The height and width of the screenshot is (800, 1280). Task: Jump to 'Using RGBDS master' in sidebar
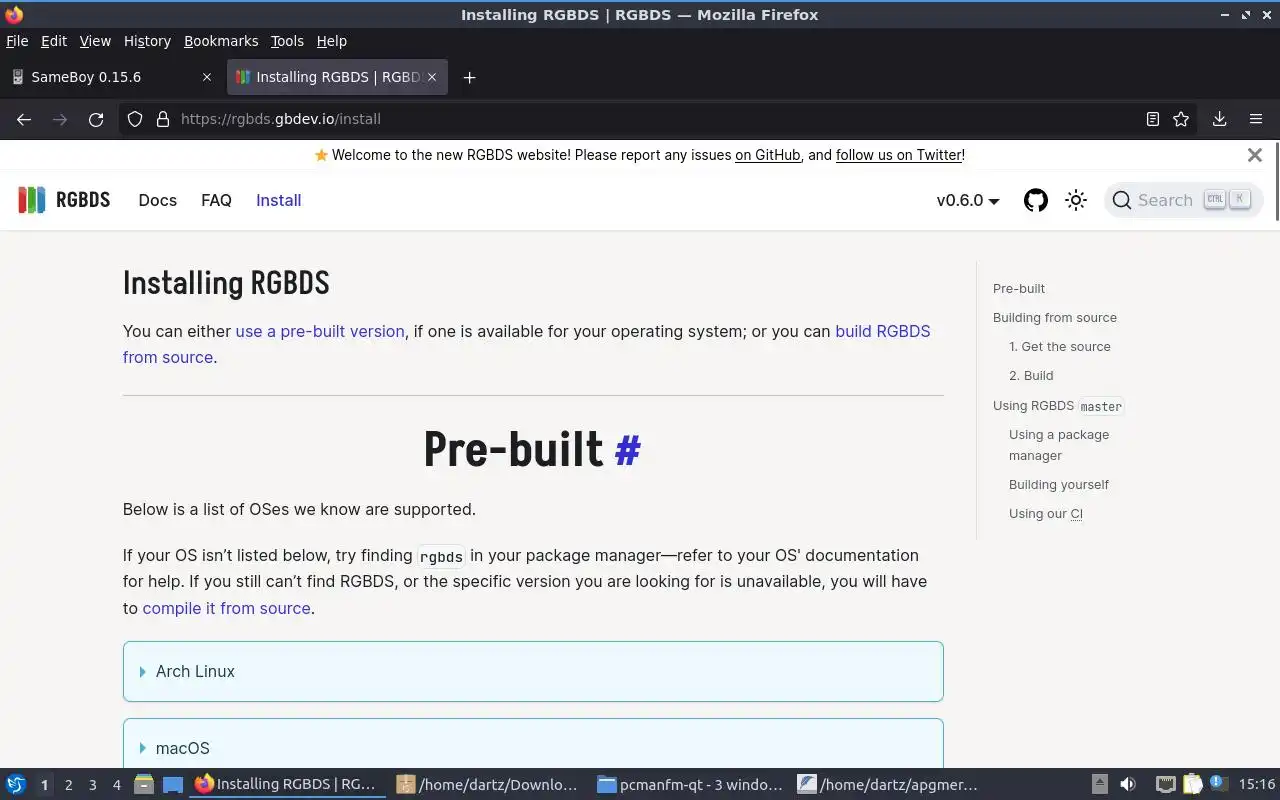(1059, 405)
